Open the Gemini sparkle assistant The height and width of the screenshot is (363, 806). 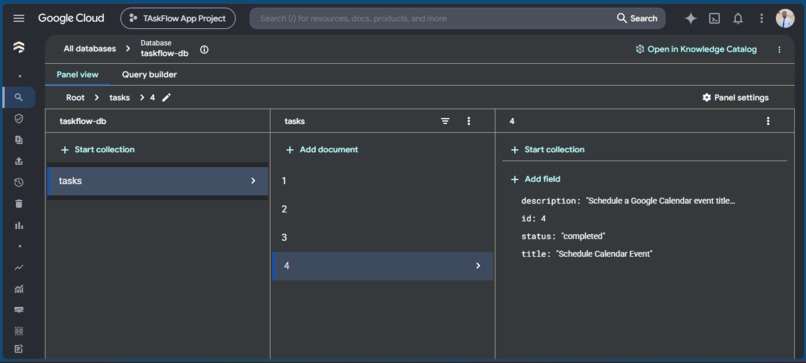[691, 19]
